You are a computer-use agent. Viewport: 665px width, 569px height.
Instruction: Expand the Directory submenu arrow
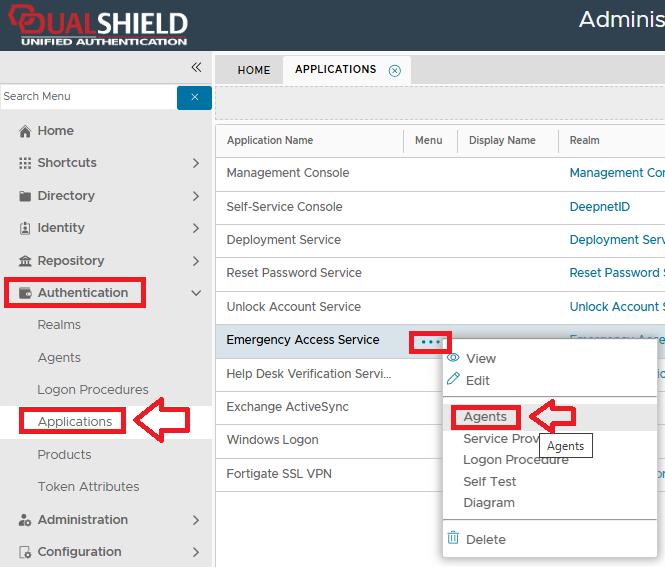click(196, 196)
